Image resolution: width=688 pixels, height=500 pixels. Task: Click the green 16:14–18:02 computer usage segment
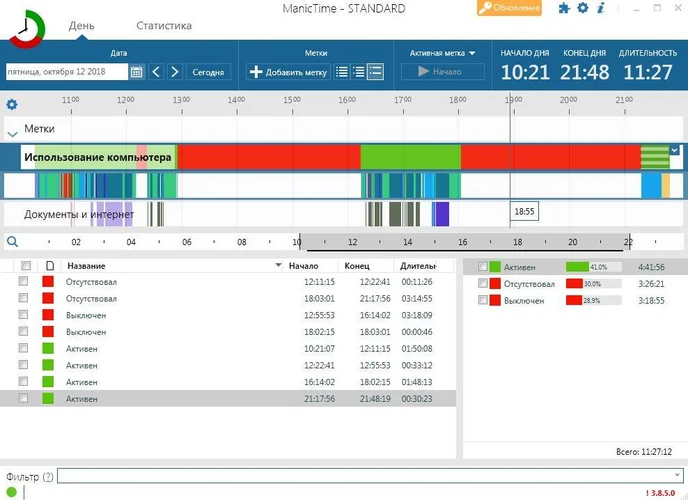410,157
